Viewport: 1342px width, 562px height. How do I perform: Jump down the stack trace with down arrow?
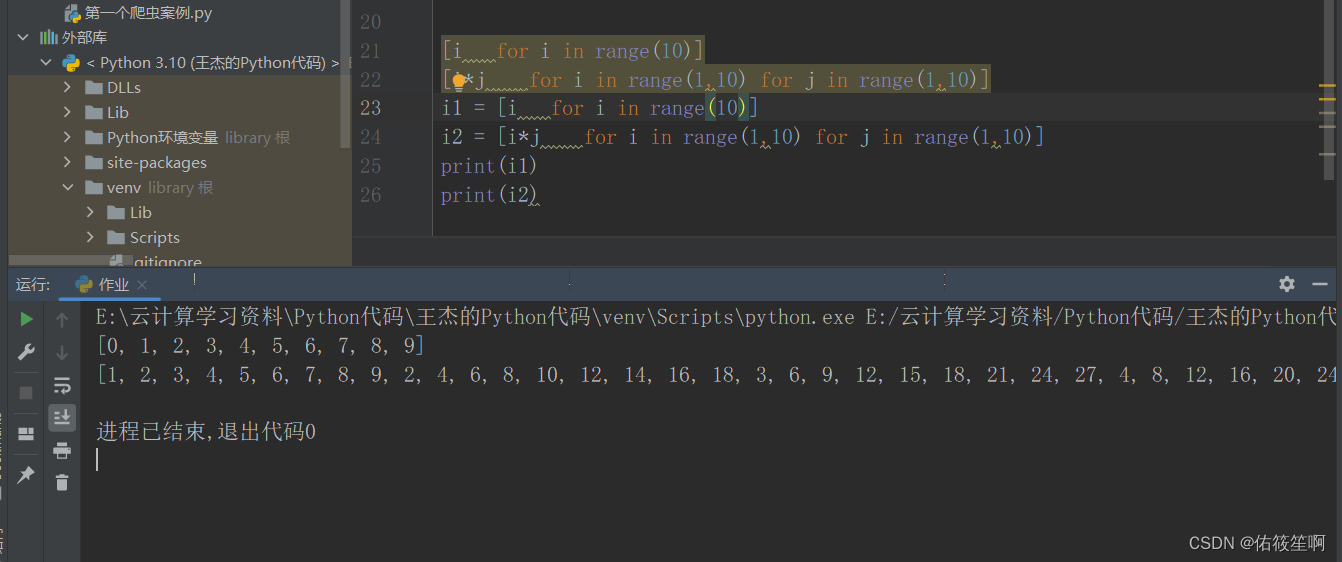click(x=62, y=352)
